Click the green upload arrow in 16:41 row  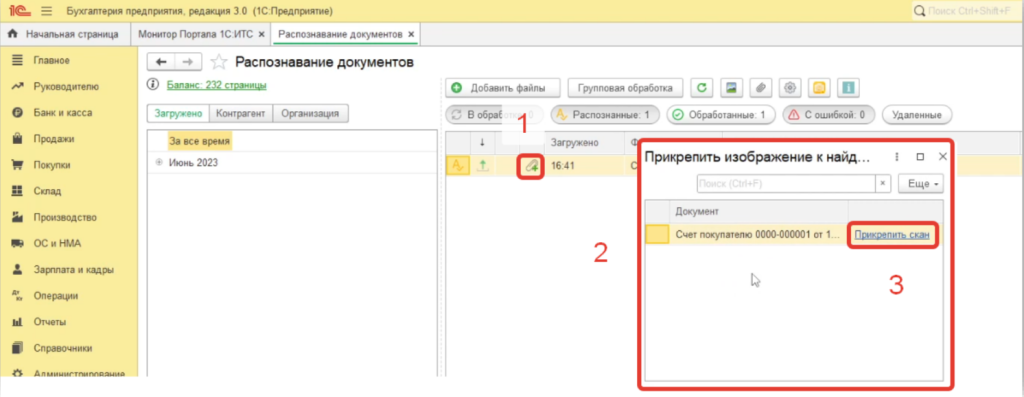(482, 167)
